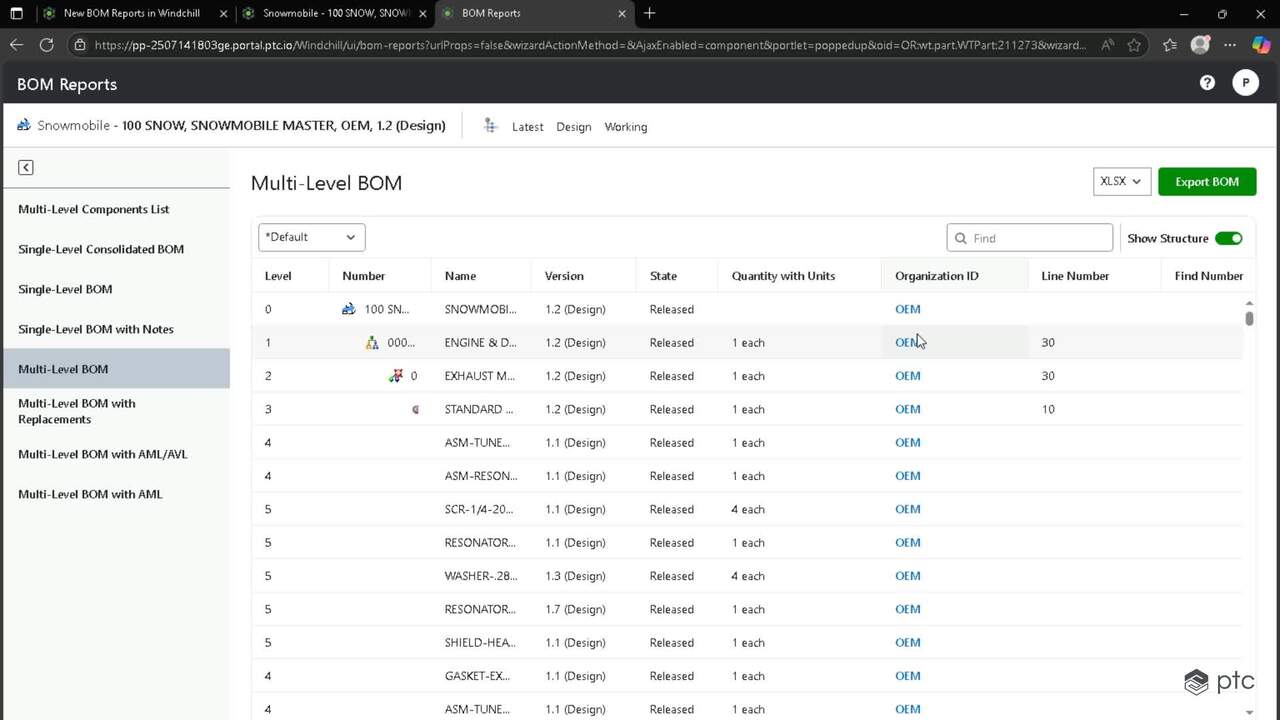Select the BOM Reports browser tab

(536, 13)
